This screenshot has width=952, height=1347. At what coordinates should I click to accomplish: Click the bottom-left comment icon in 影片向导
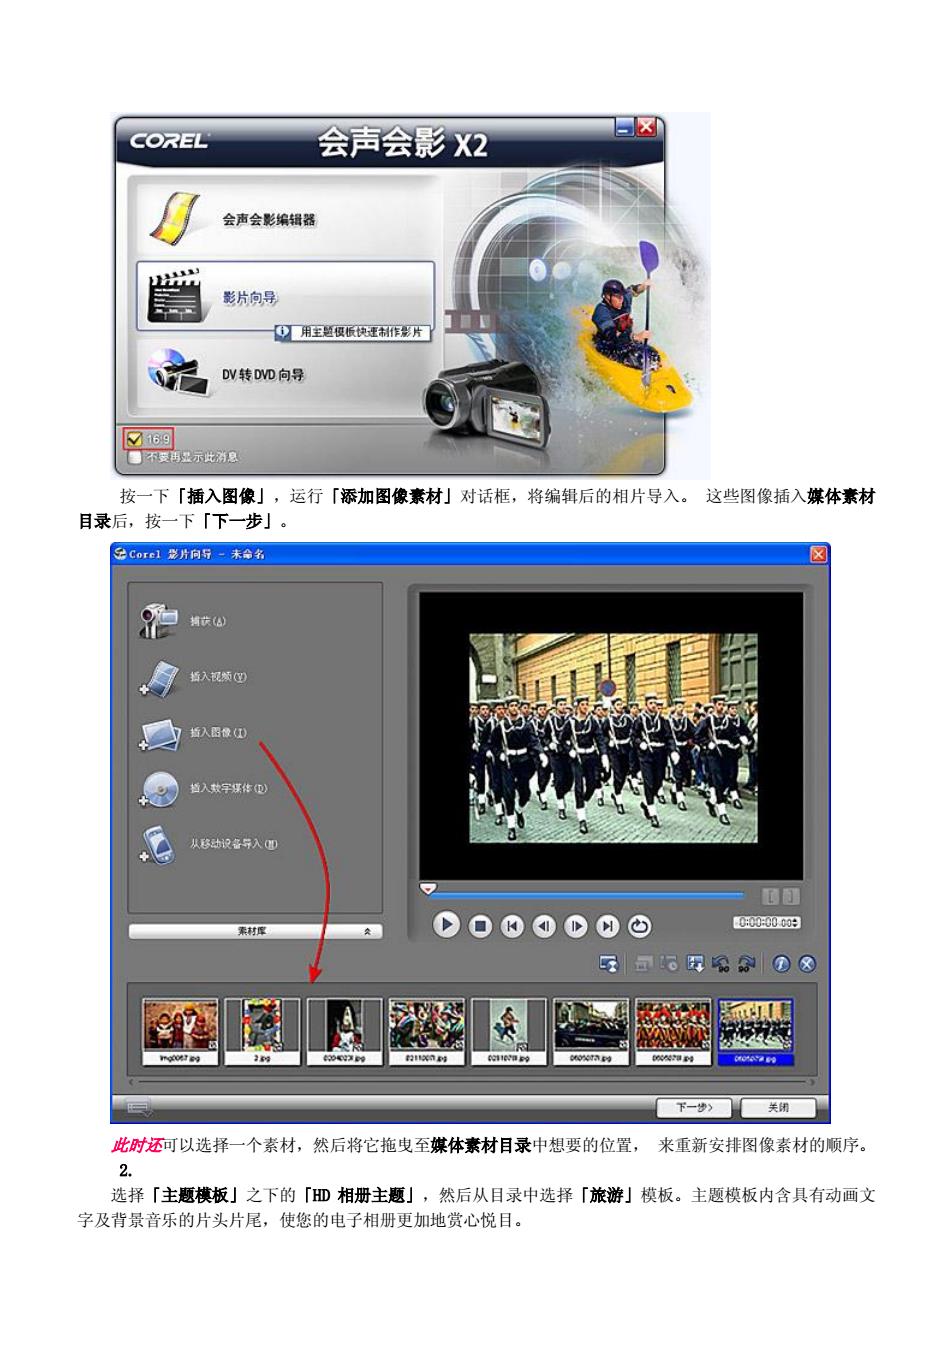click(x=138, y=1108)
